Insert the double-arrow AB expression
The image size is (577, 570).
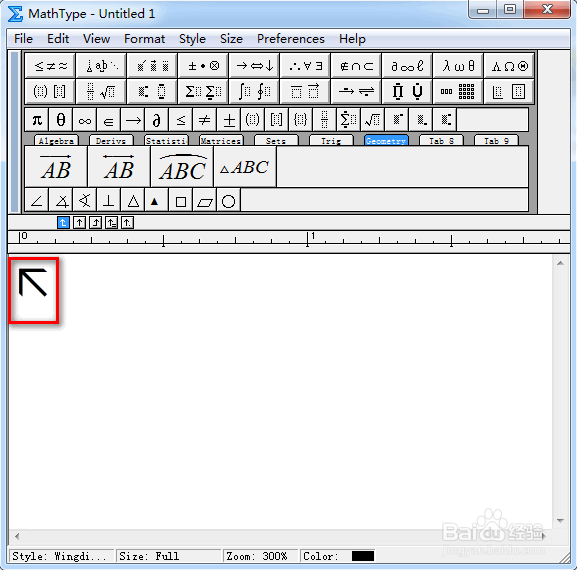[x=119, y=167]
